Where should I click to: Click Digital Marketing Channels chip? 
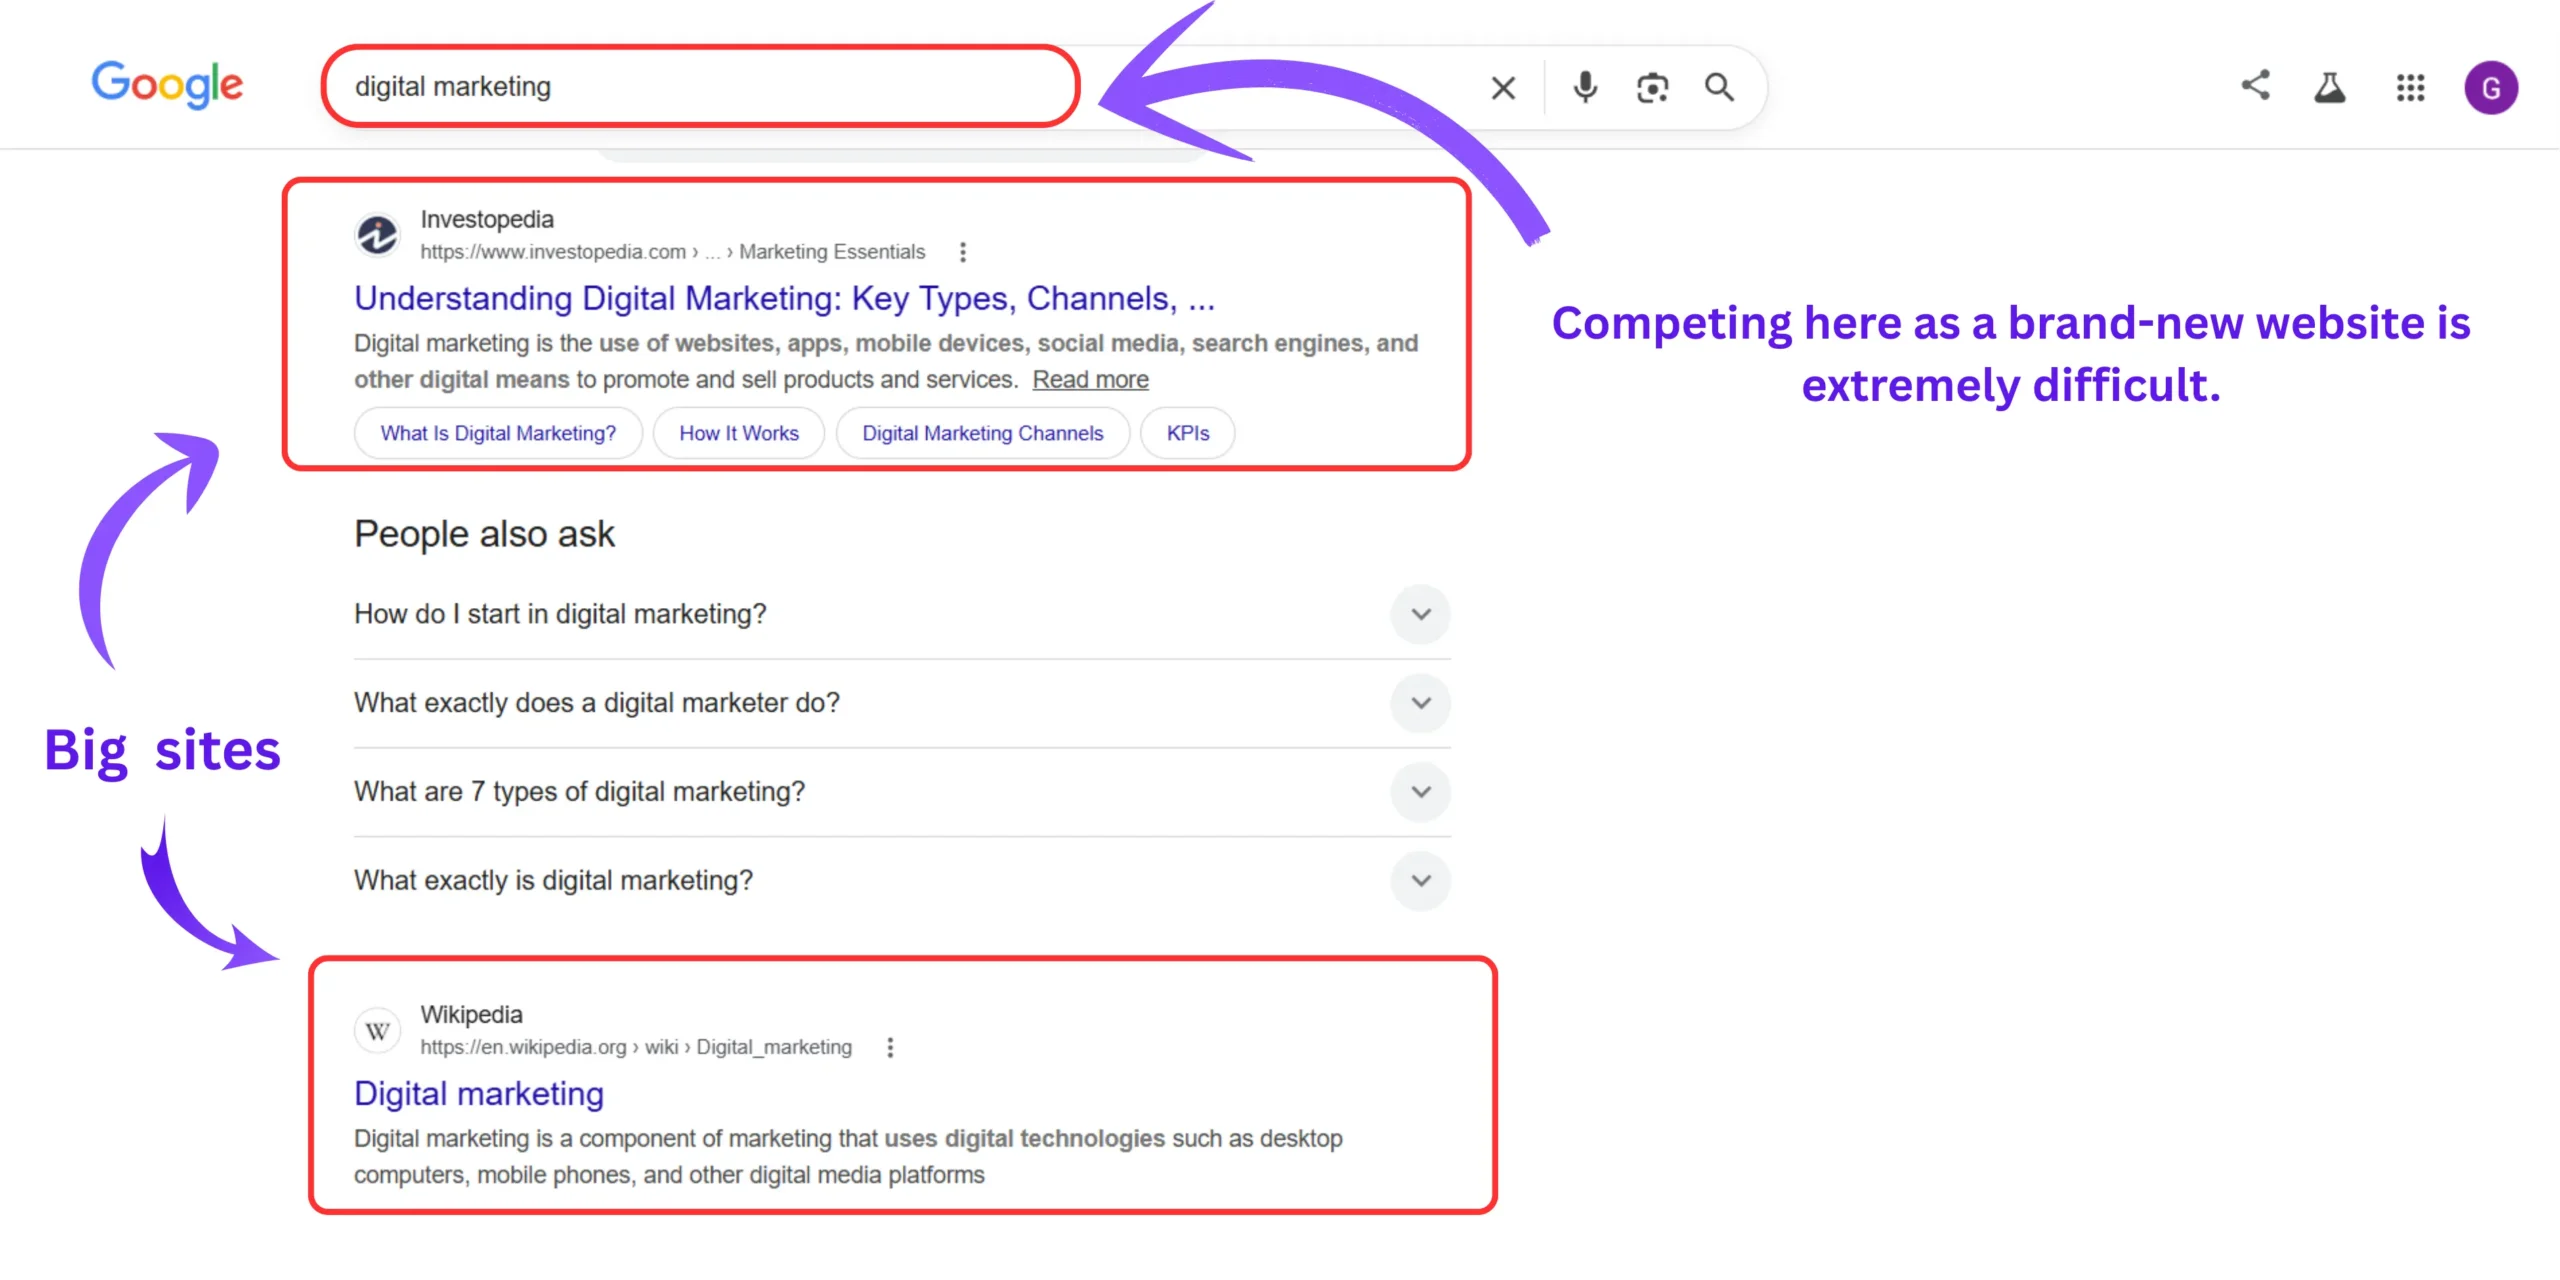(983, 433)
